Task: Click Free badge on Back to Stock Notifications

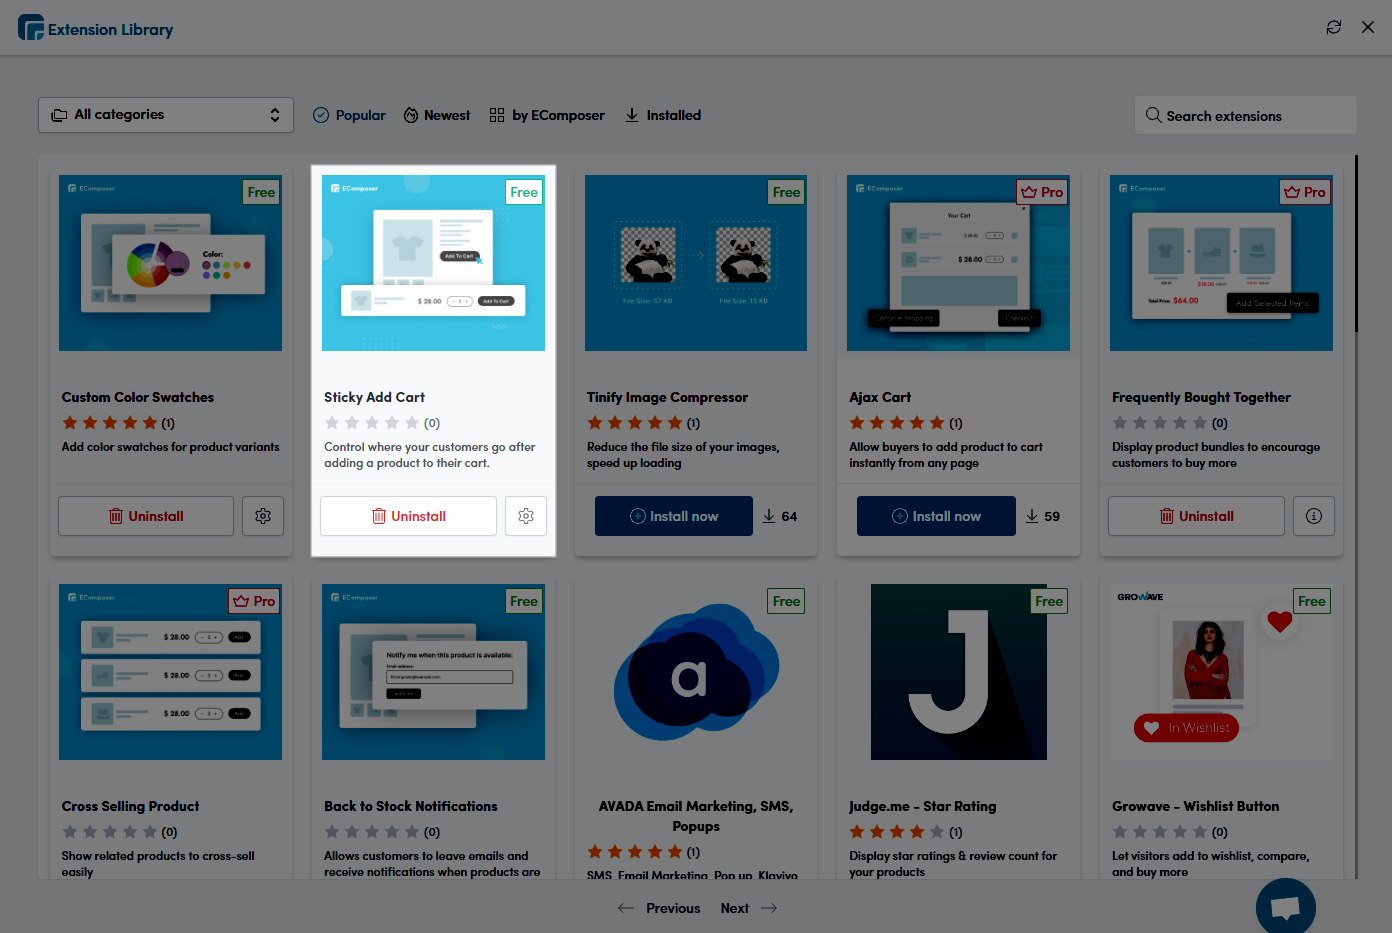Action: coord(524,601)
